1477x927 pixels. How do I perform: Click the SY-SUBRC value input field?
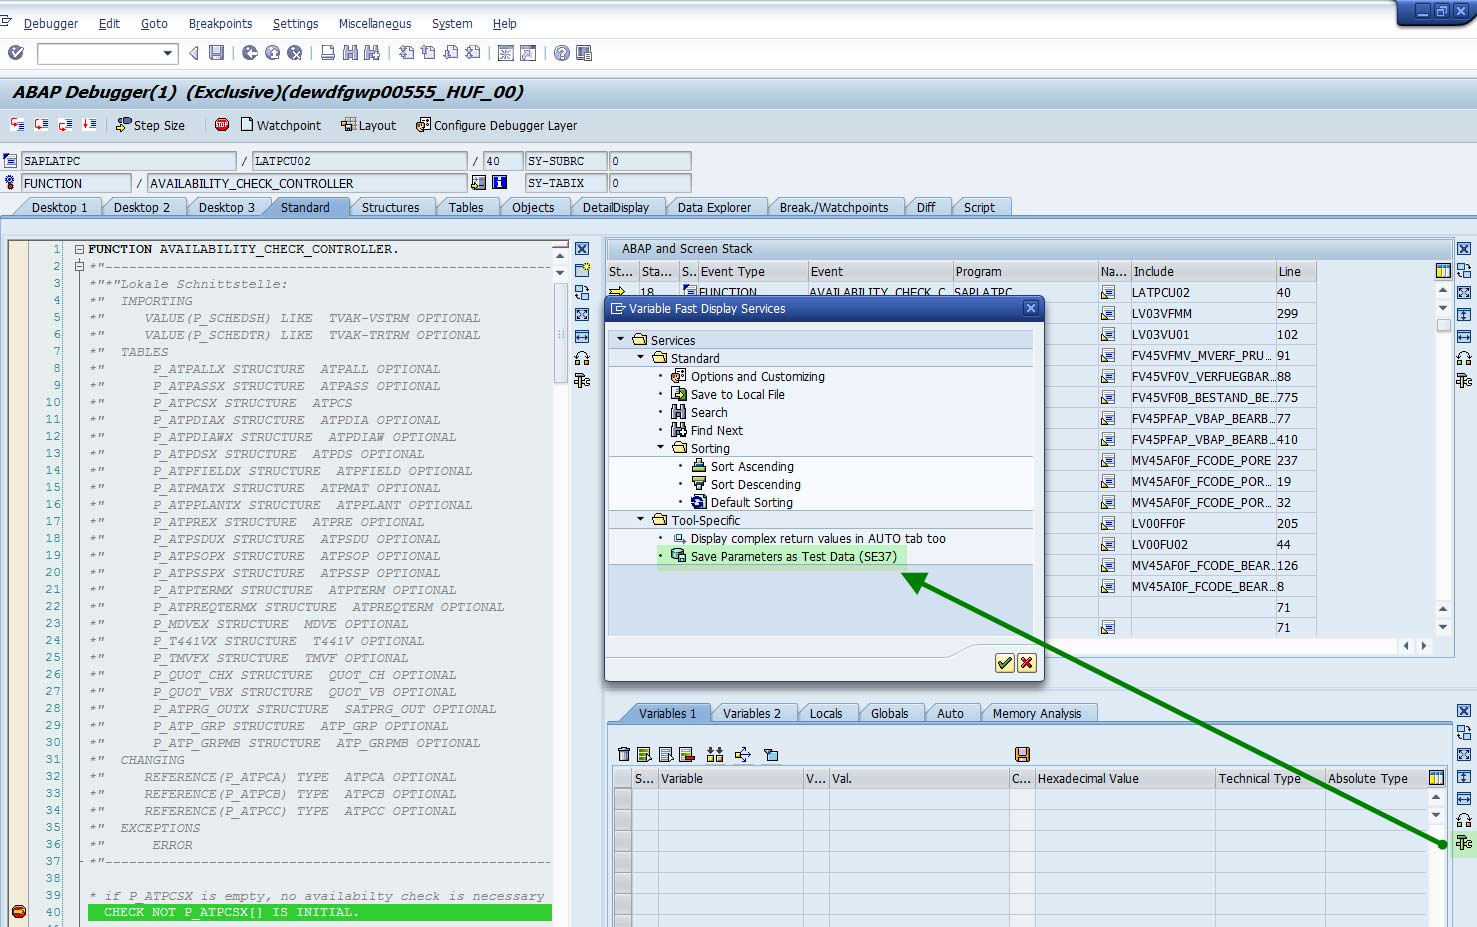(650, 161)
